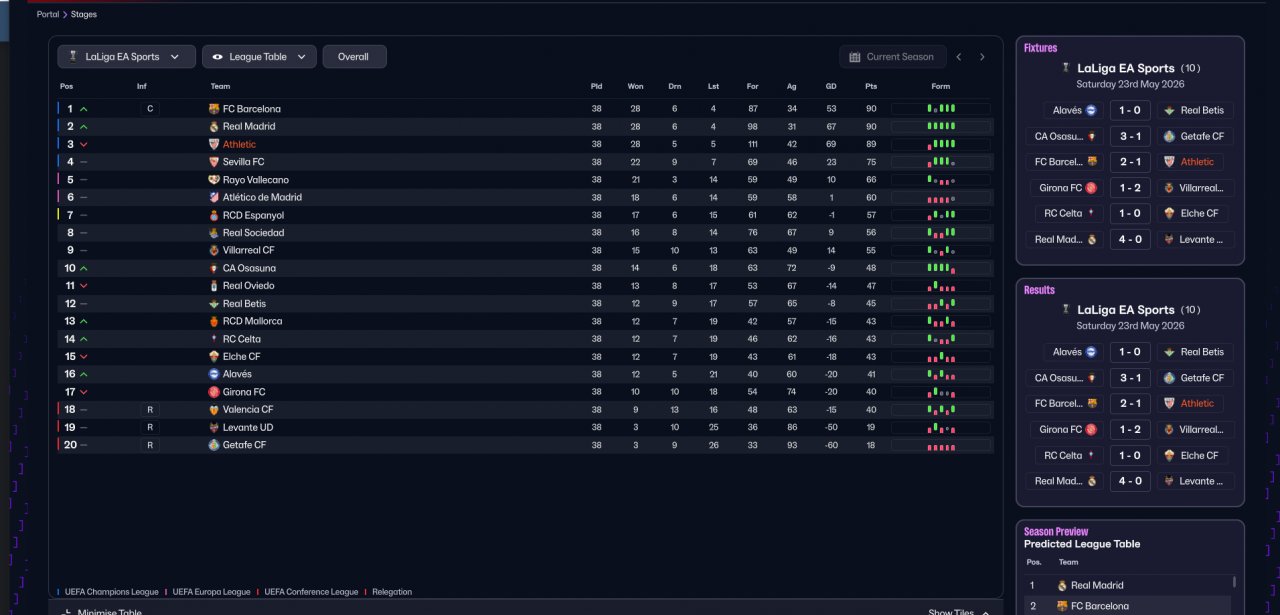Viewport: 1280px width, 615px height.
Task: Click the Getafe CF badge in the league table
Action: [214, 445]
